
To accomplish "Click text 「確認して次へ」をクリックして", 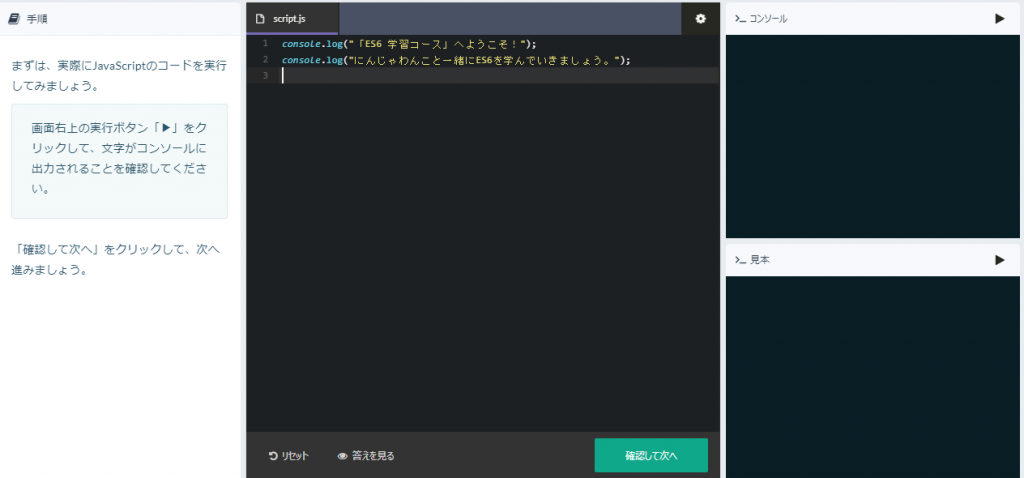I will tap(102, 249).
